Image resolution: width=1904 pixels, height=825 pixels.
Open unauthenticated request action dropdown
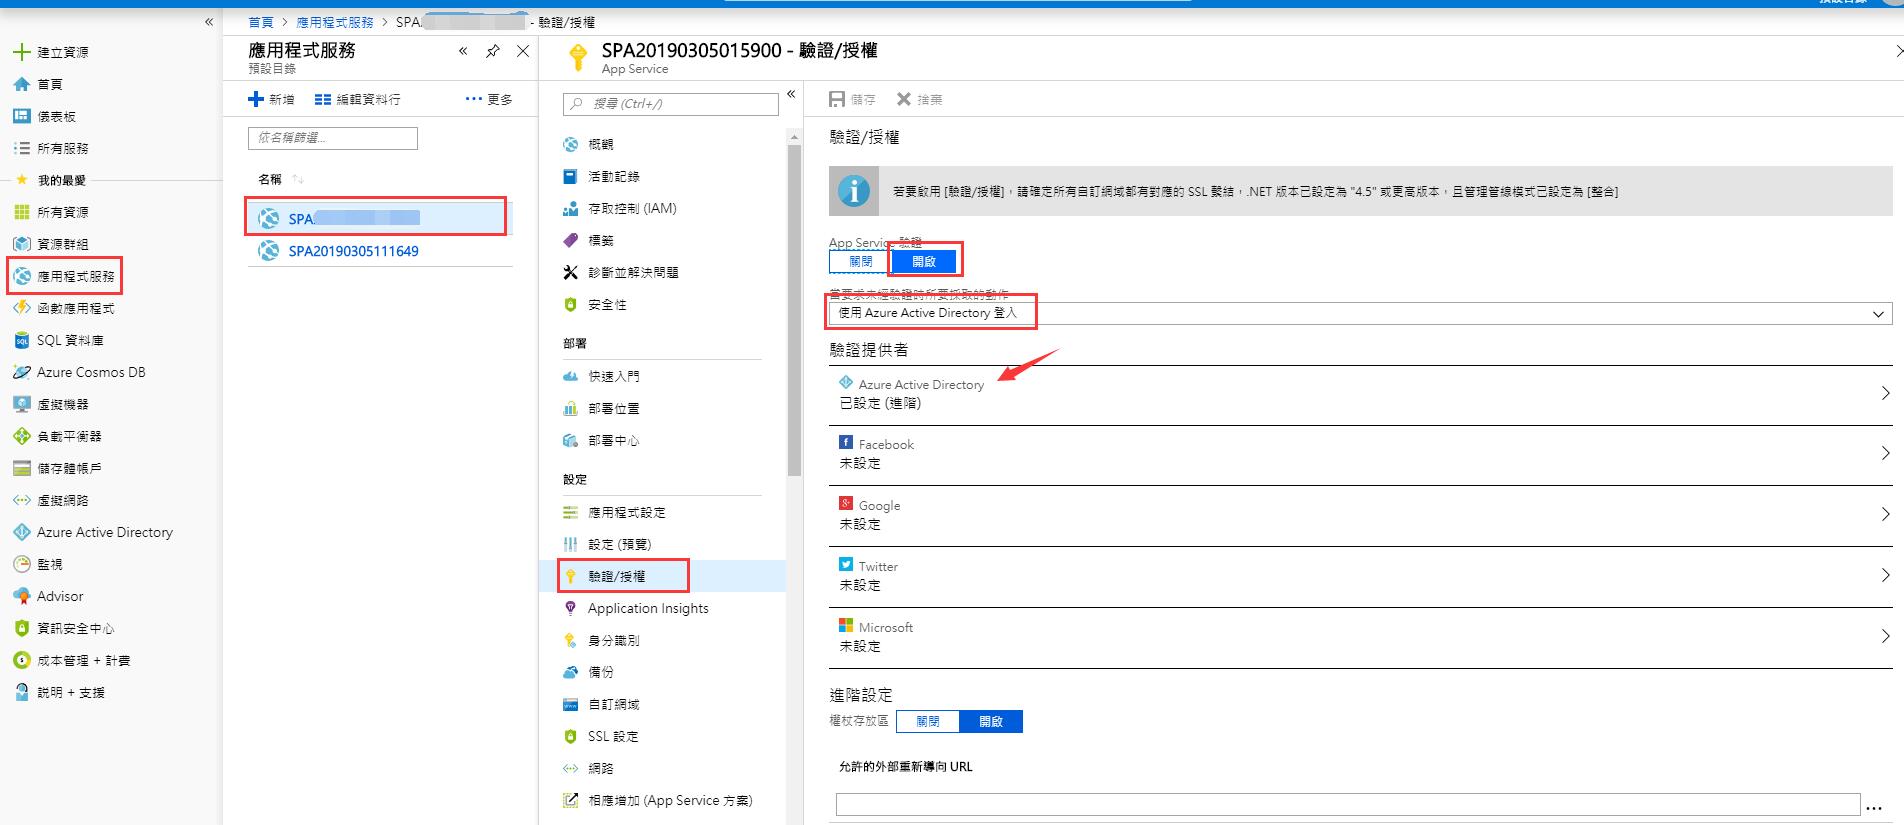[x=1360, y=313]
